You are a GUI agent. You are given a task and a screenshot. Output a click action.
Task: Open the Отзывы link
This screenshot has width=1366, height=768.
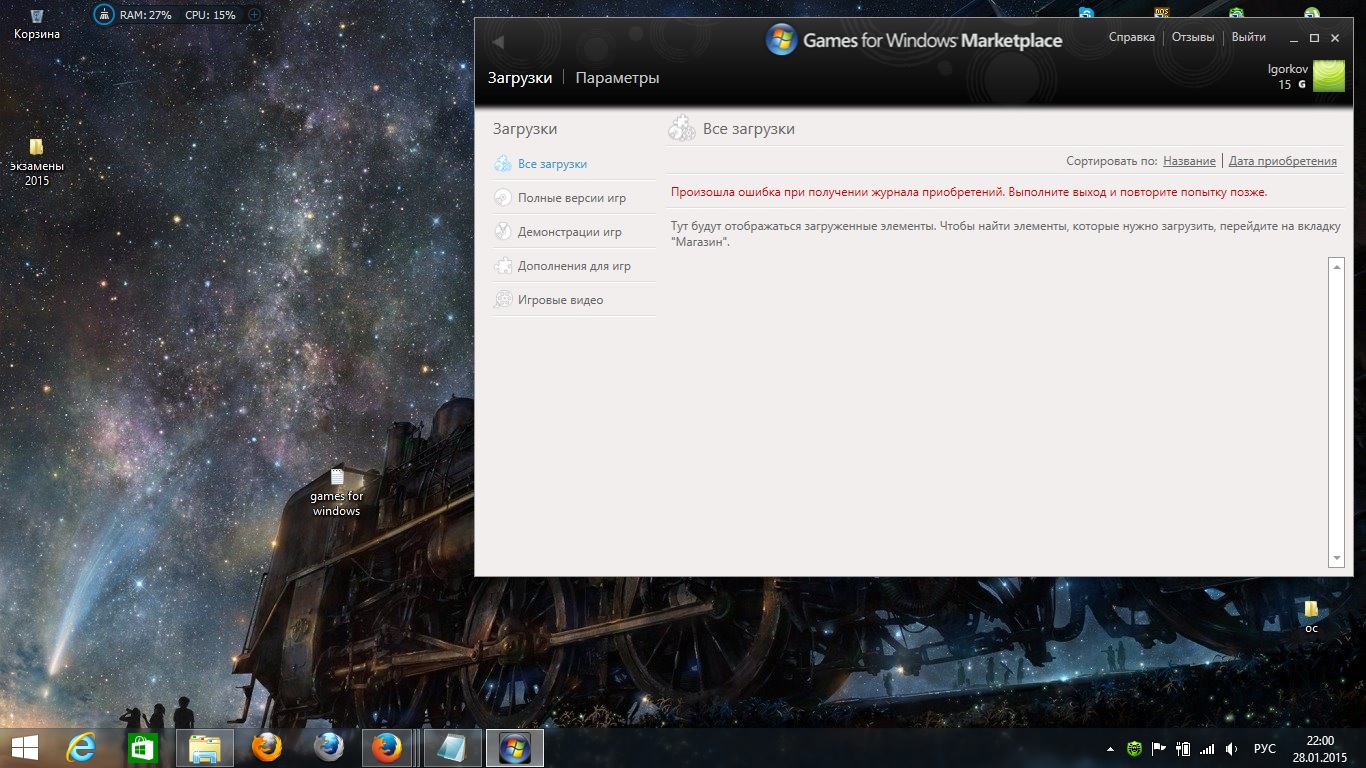point(1193,37)
